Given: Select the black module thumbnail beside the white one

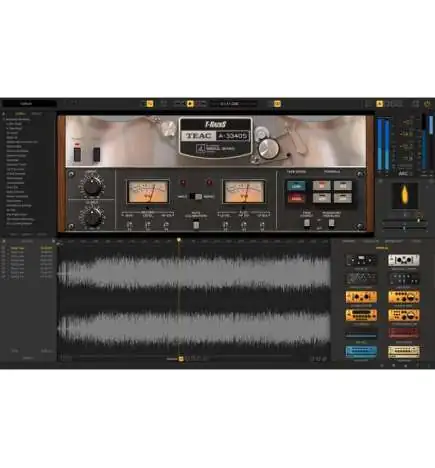Looking at the screenshot, I should 361,260.
